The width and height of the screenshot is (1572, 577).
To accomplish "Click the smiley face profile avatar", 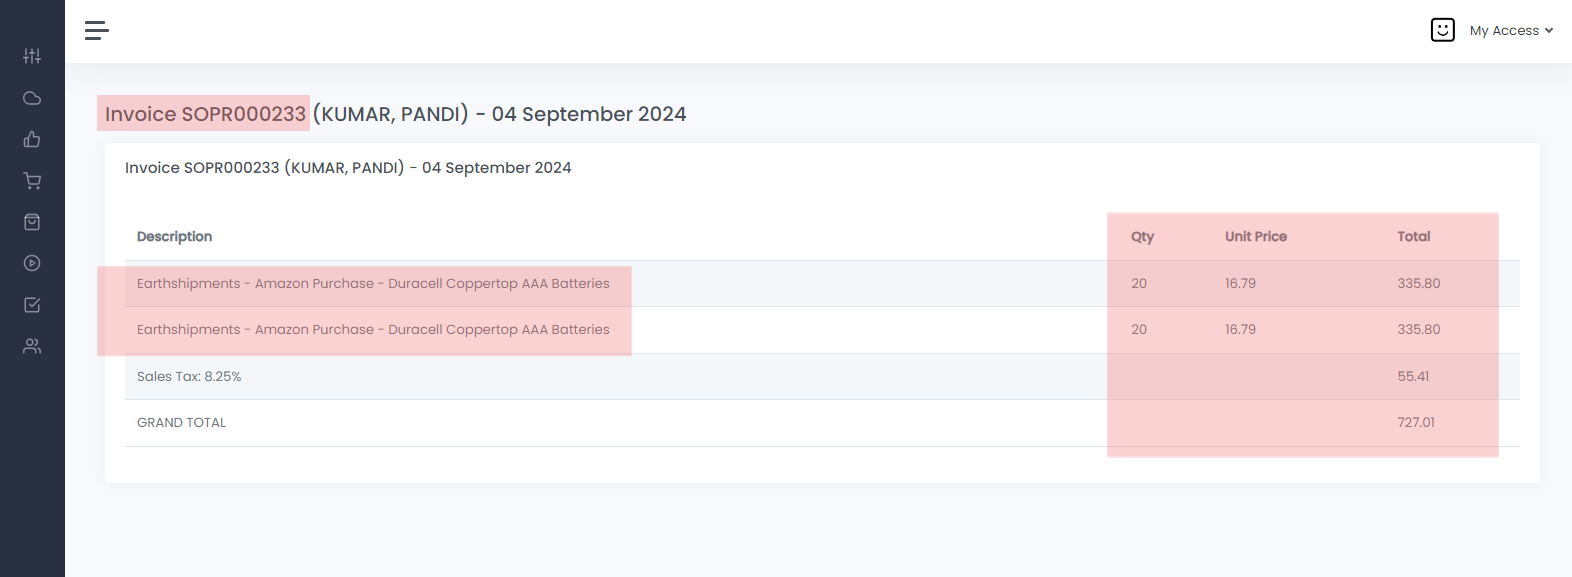I will coord(1442,30).
